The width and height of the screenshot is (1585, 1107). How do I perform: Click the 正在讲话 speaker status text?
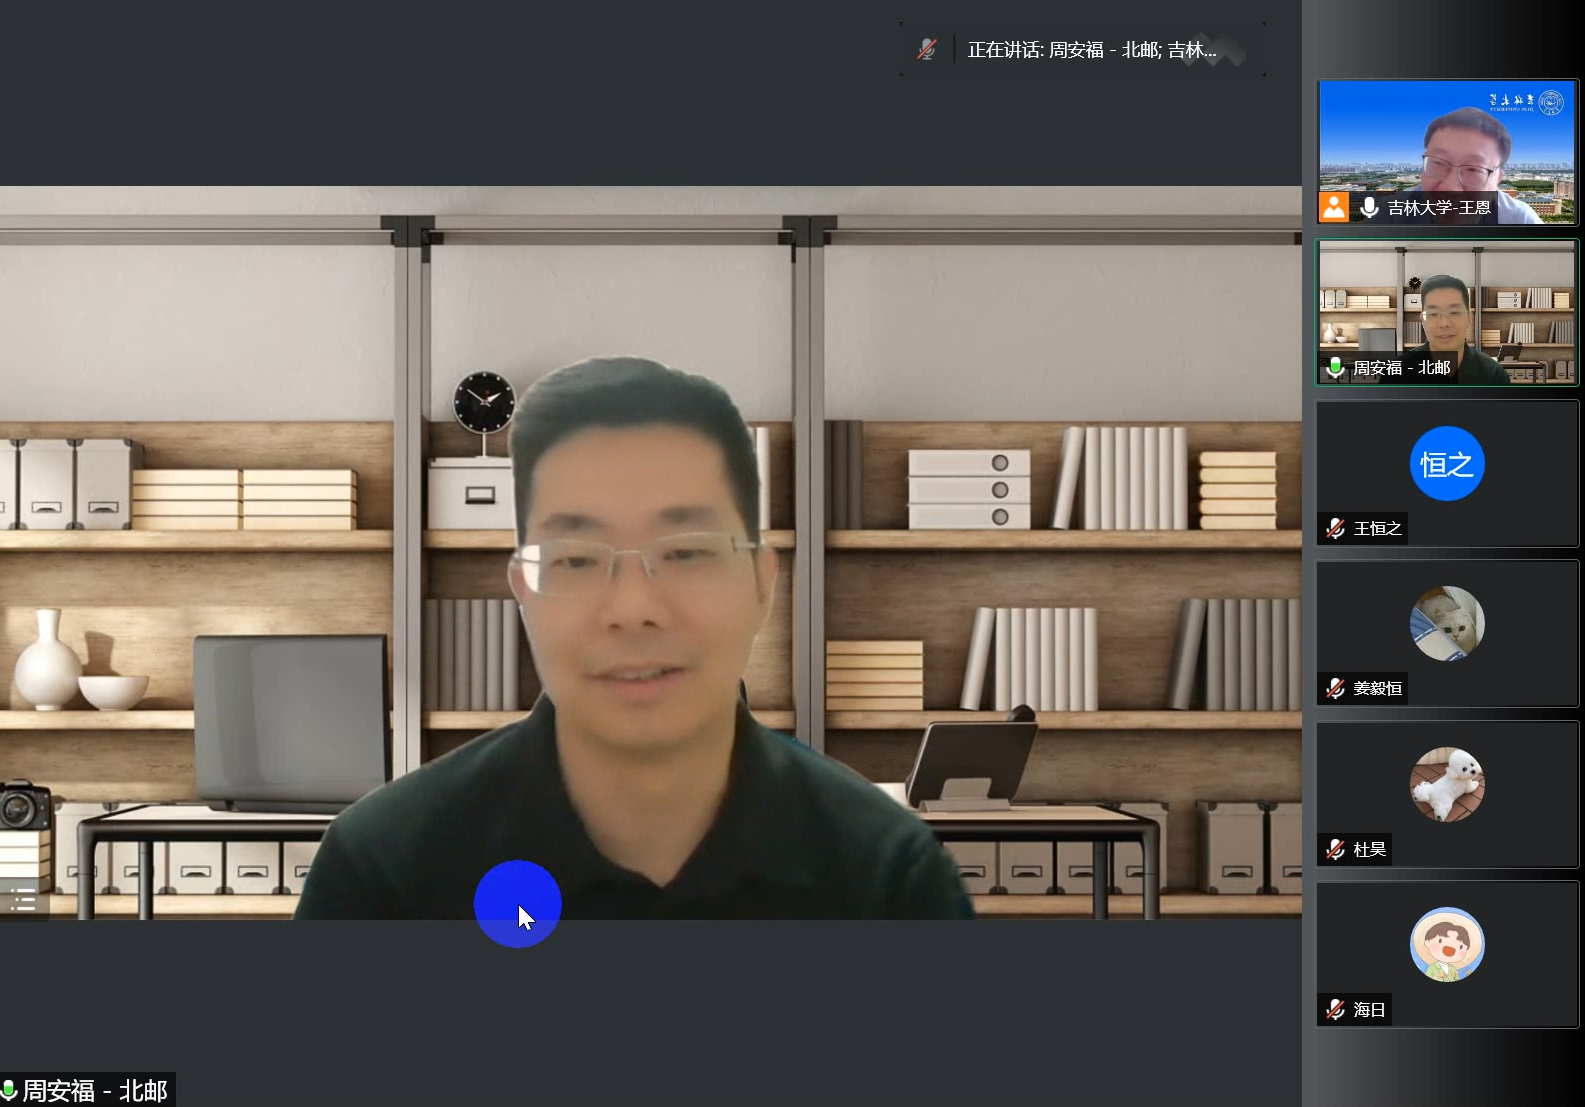click(1091, 49)
